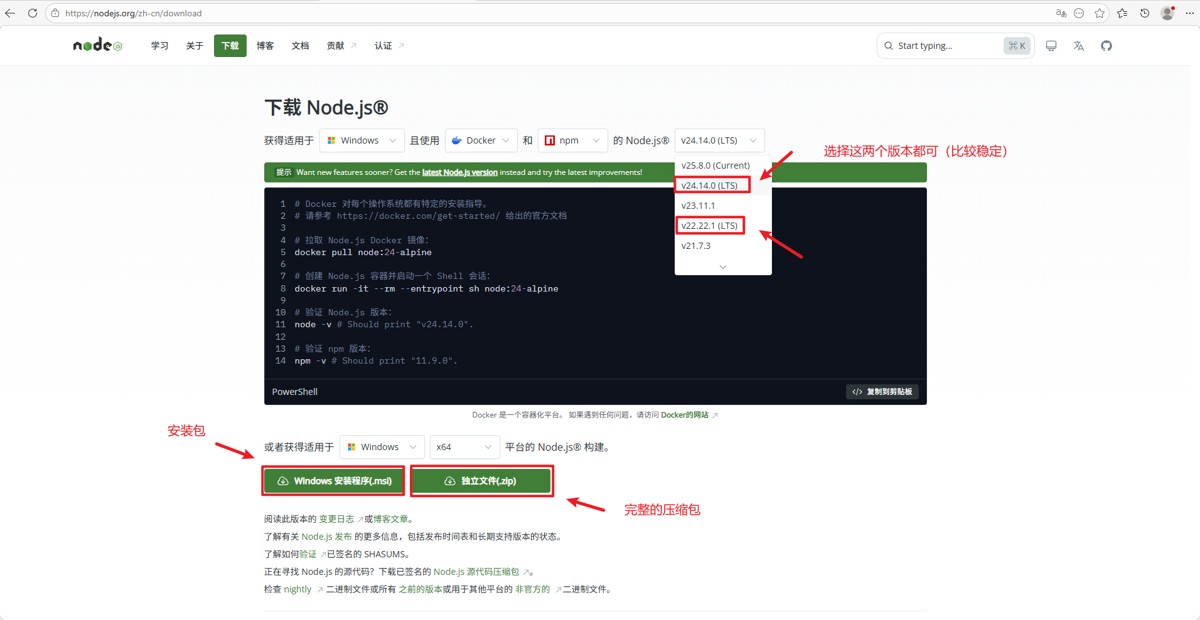Collapse the v24.14.0 (LTS) version dropdown
The height and width of the screenshot is (620, 1200).
(x=720, y=141)
